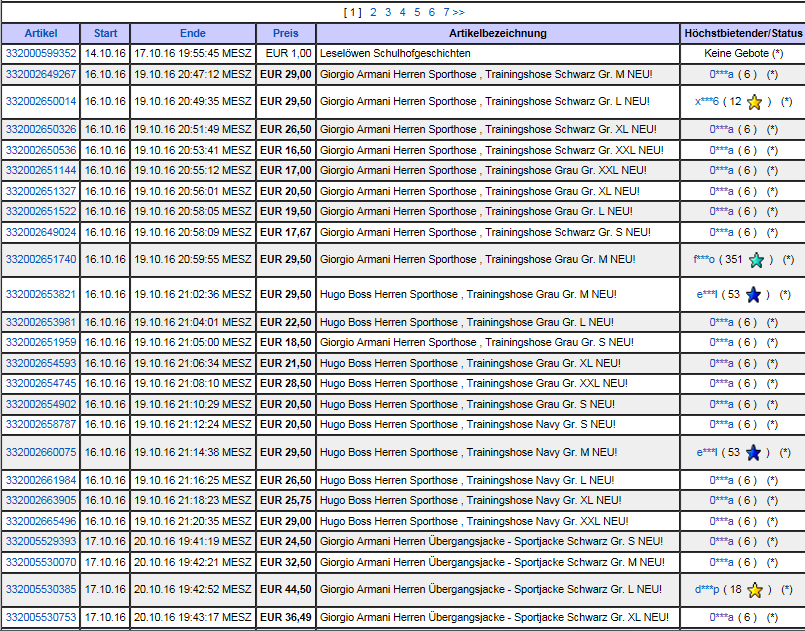The height and width of the screenshot is (631, 805).
Task: Click the blue star in row 332002653821
Action: 753,295
